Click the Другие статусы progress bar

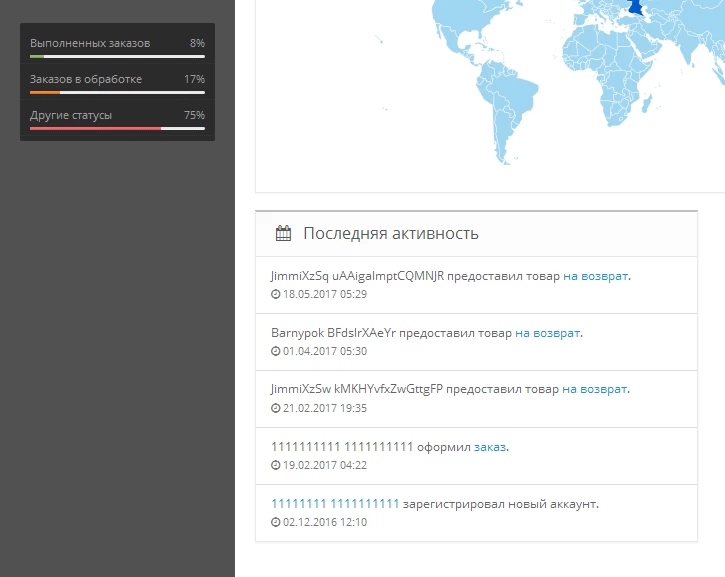coord(117,129)
